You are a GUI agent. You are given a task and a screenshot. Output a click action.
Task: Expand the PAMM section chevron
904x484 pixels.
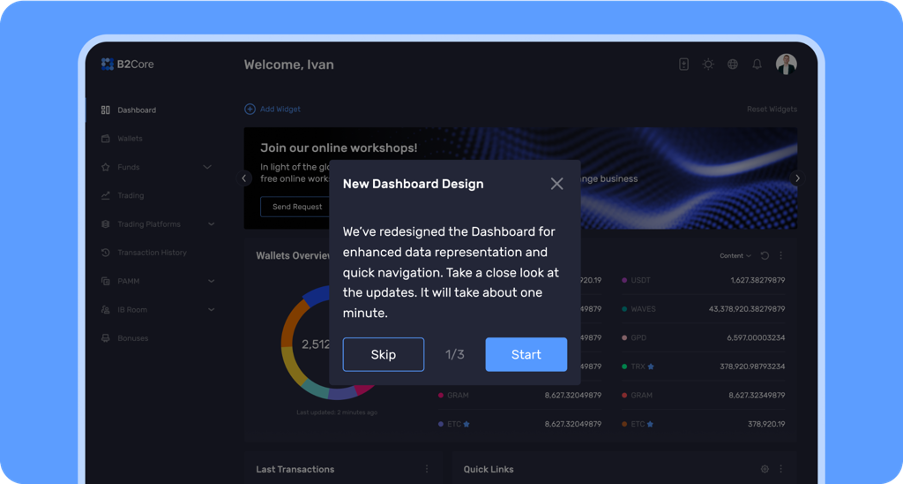211,282
